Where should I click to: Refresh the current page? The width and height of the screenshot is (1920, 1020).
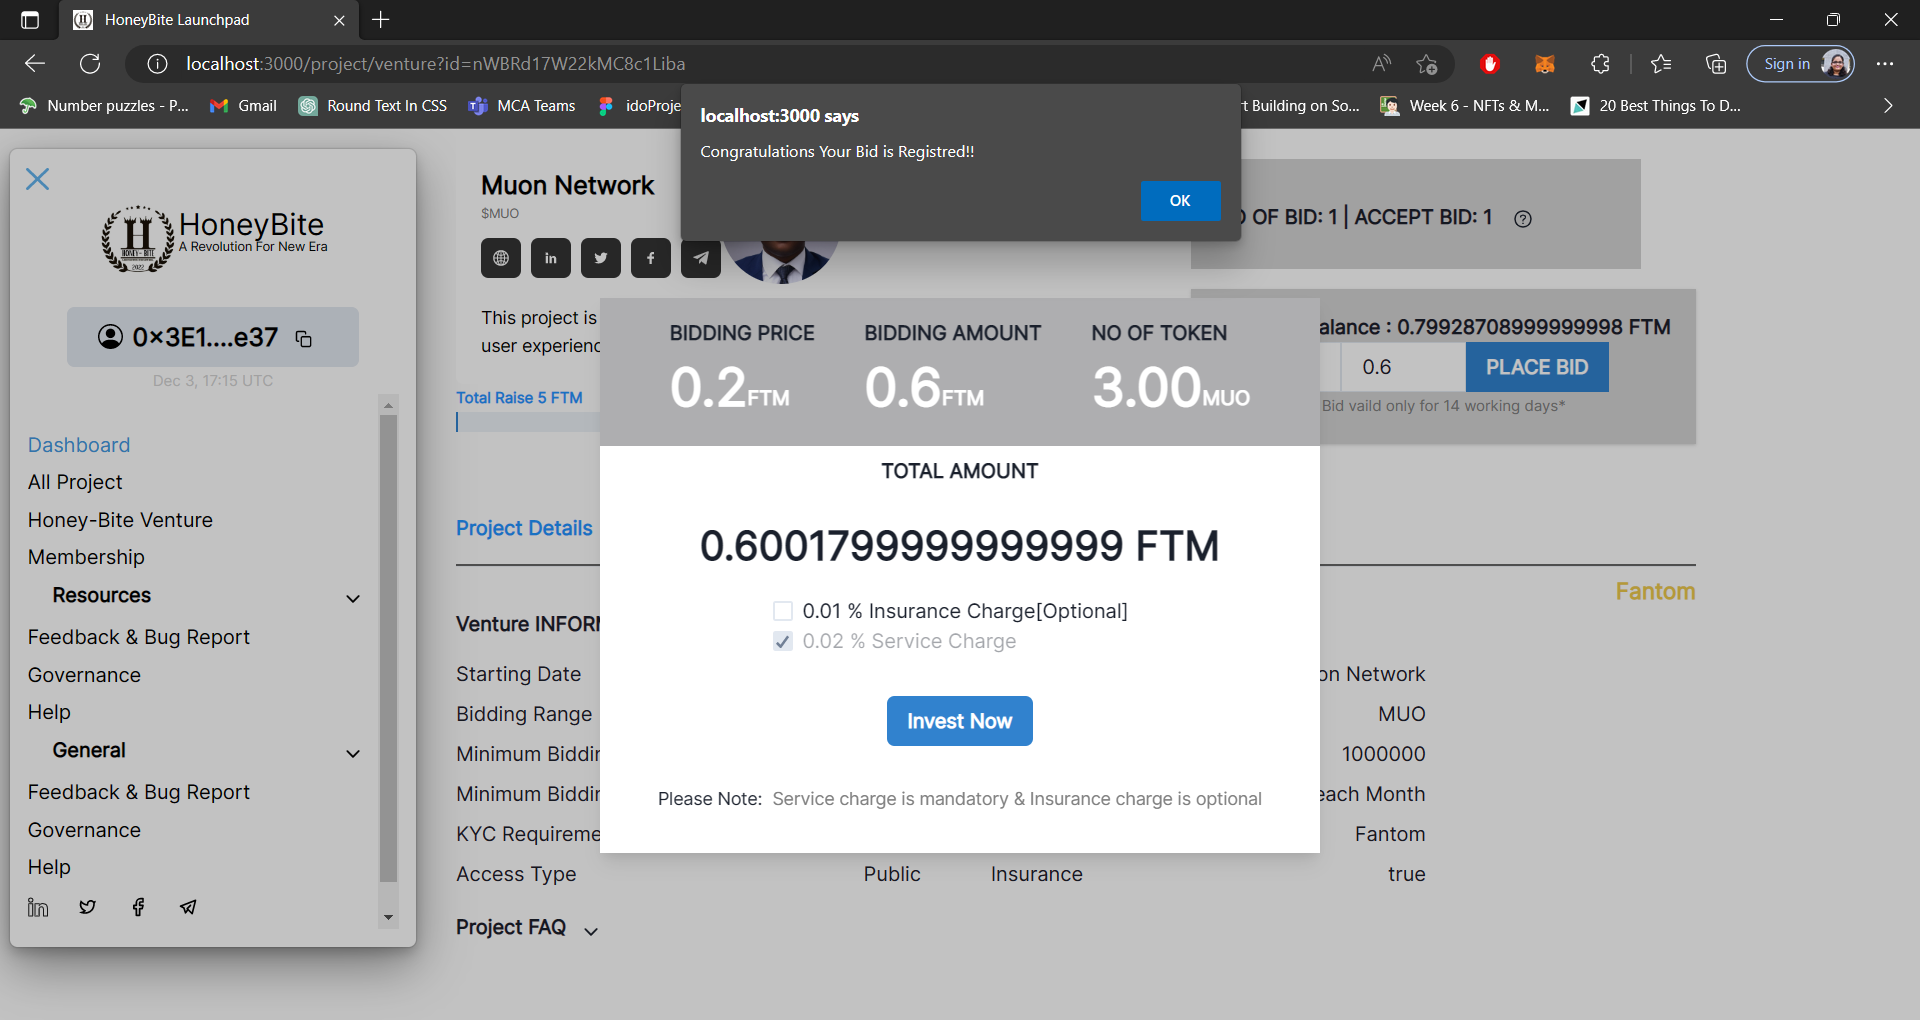point(90,64)
